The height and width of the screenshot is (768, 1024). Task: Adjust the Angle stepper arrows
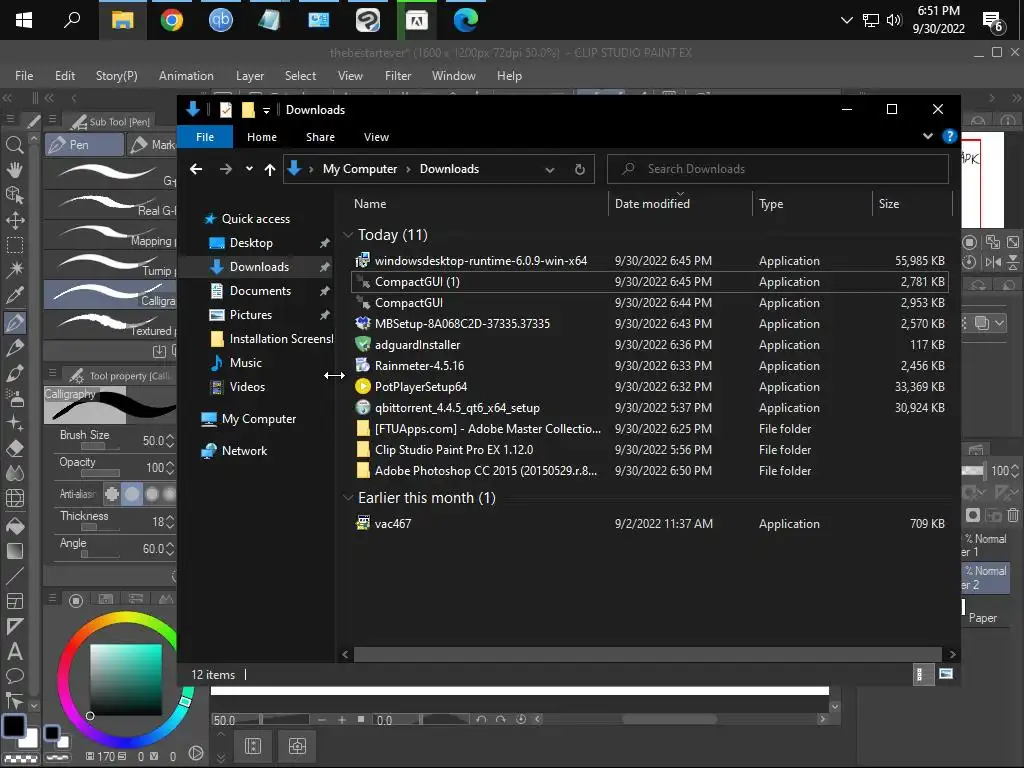[170, 549]
